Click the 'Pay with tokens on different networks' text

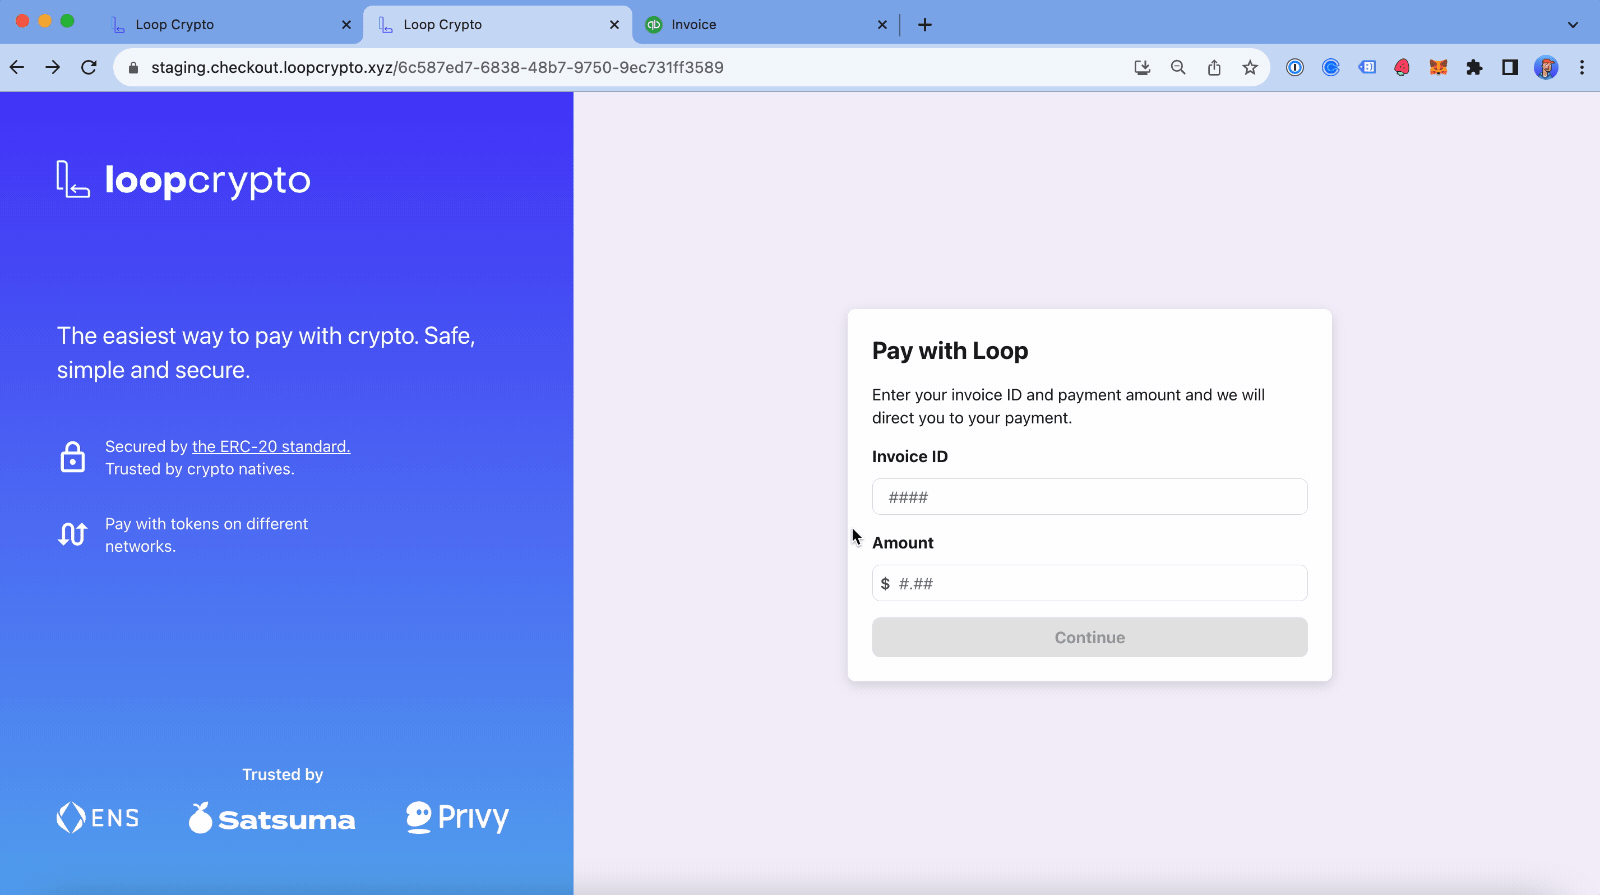point(206,535)
